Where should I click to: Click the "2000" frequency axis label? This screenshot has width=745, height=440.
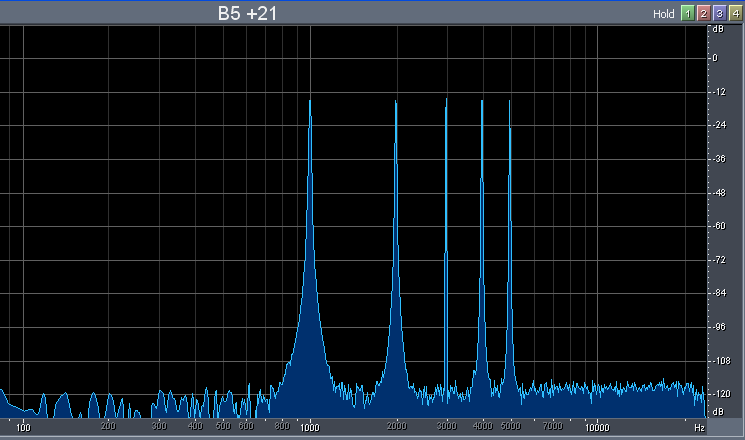(x=397, y=426)
